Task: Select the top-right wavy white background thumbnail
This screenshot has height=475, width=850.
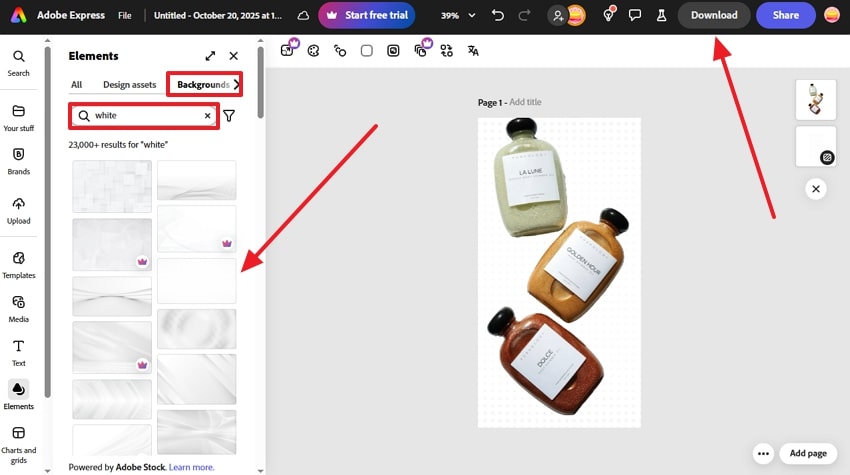Action: [197, 180]
